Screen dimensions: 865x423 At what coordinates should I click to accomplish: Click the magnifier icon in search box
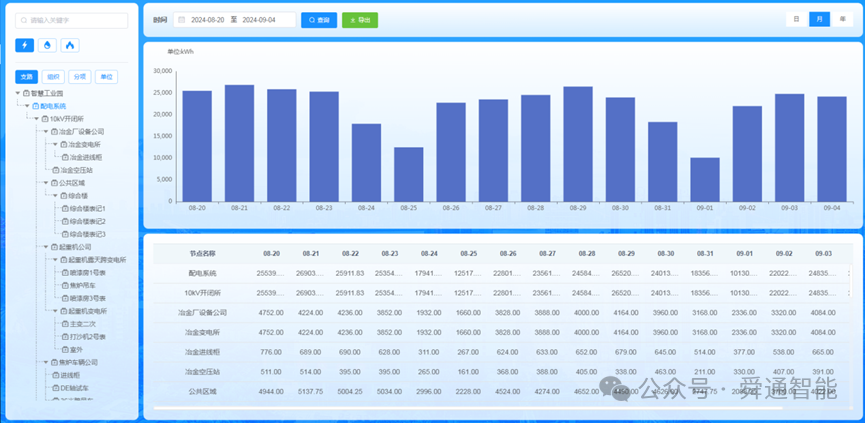(x=24, y=20)
